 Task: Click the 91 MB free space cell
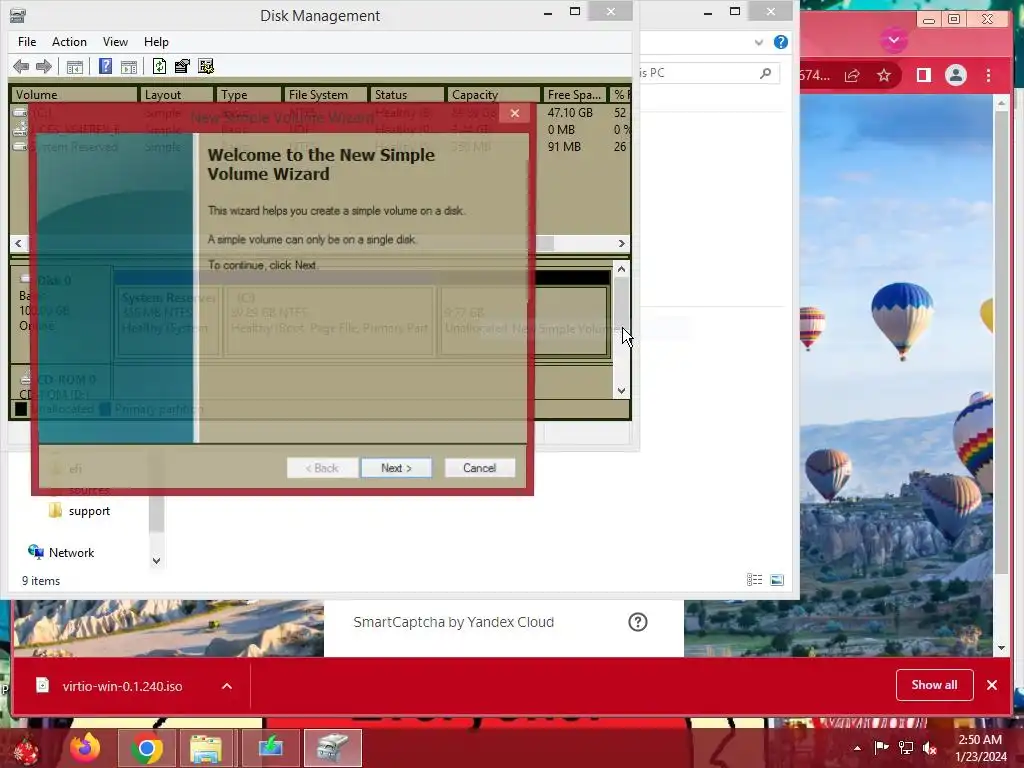(564, 147)
